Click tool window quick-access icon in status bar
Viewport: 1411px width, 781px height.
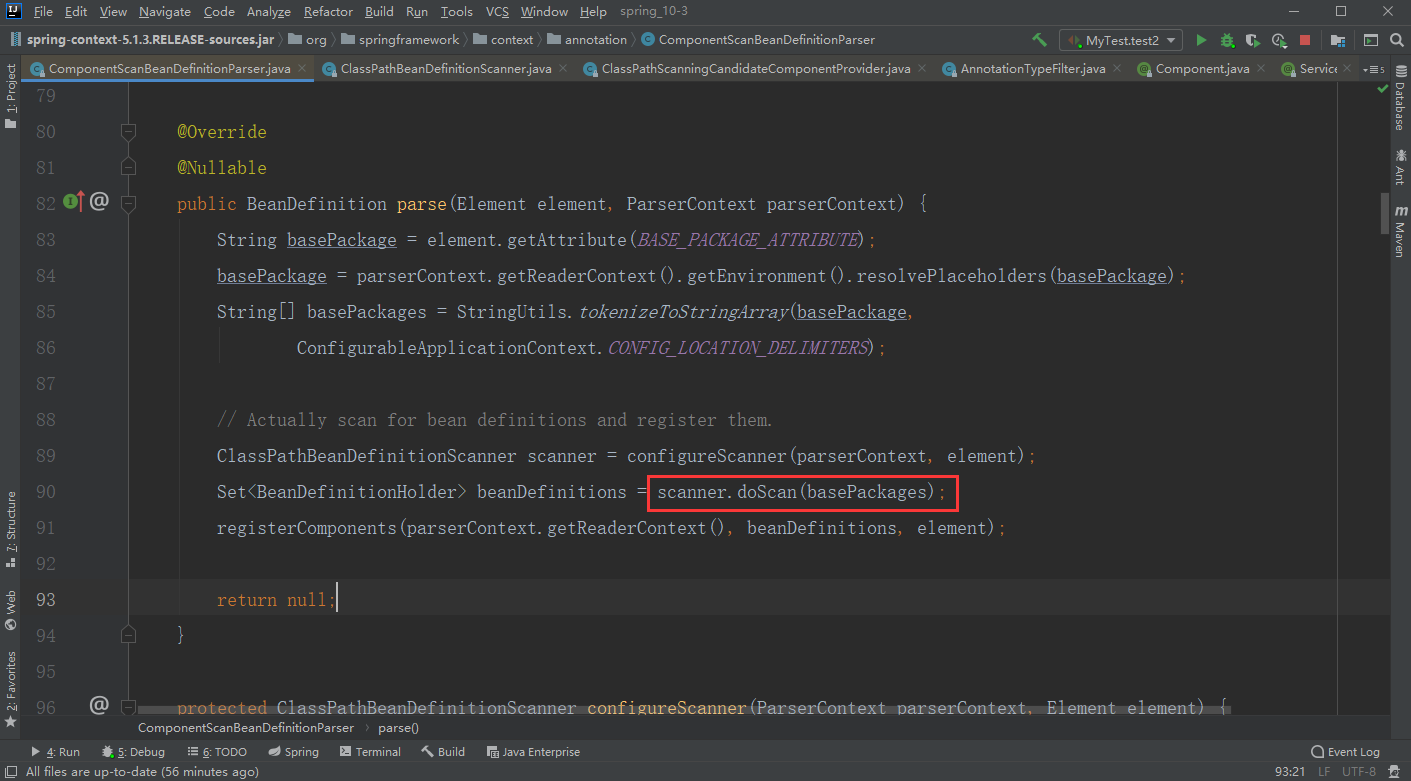pyautogui.click(x=10, y=771)
